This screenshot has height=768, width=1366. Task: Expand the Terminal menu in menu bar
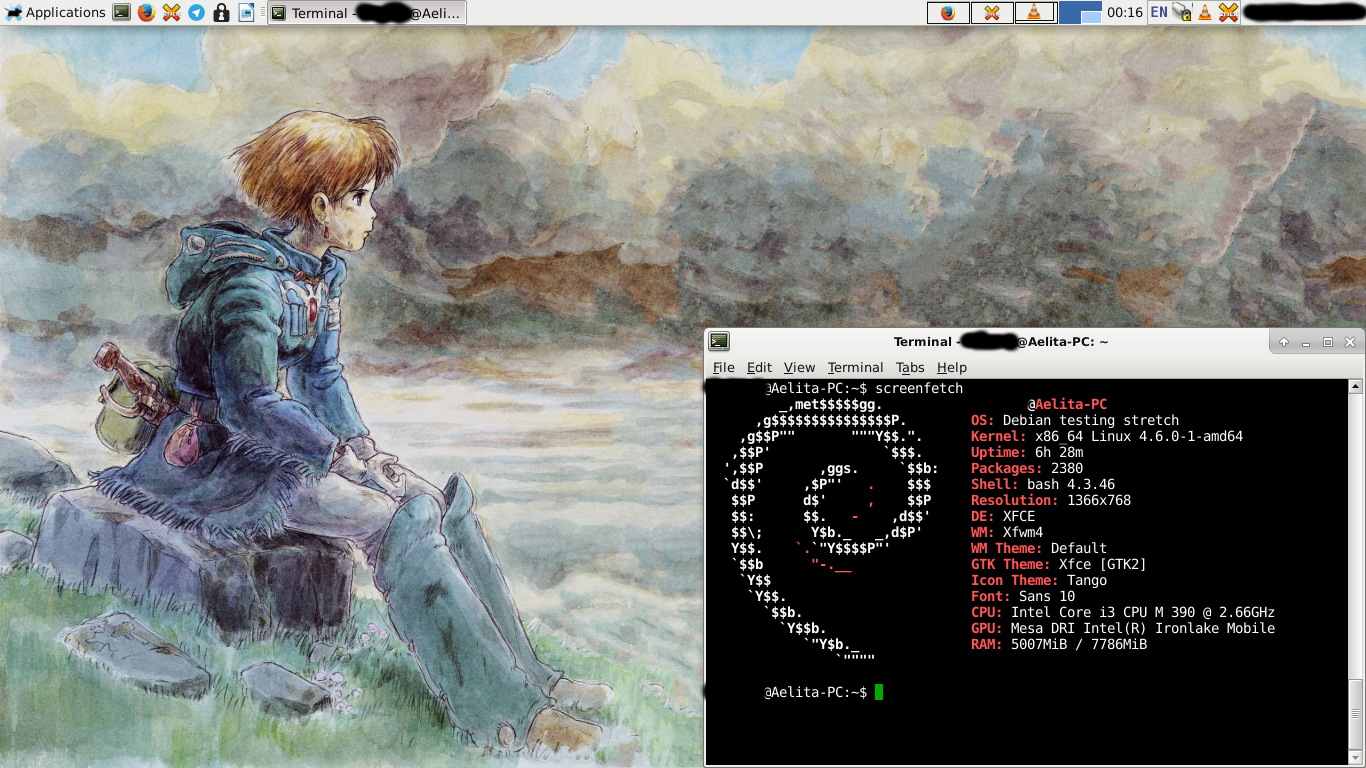[855, 367]
